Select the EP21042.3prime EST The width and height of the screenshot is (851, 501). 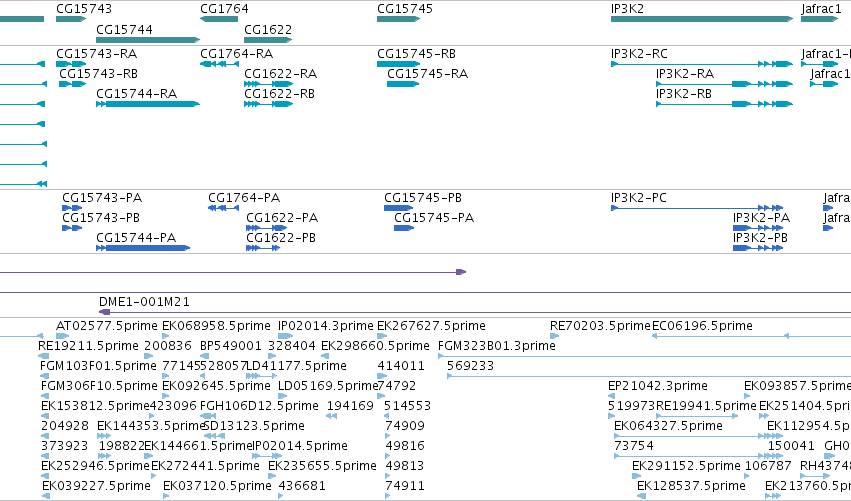click(x=611, y=396)
